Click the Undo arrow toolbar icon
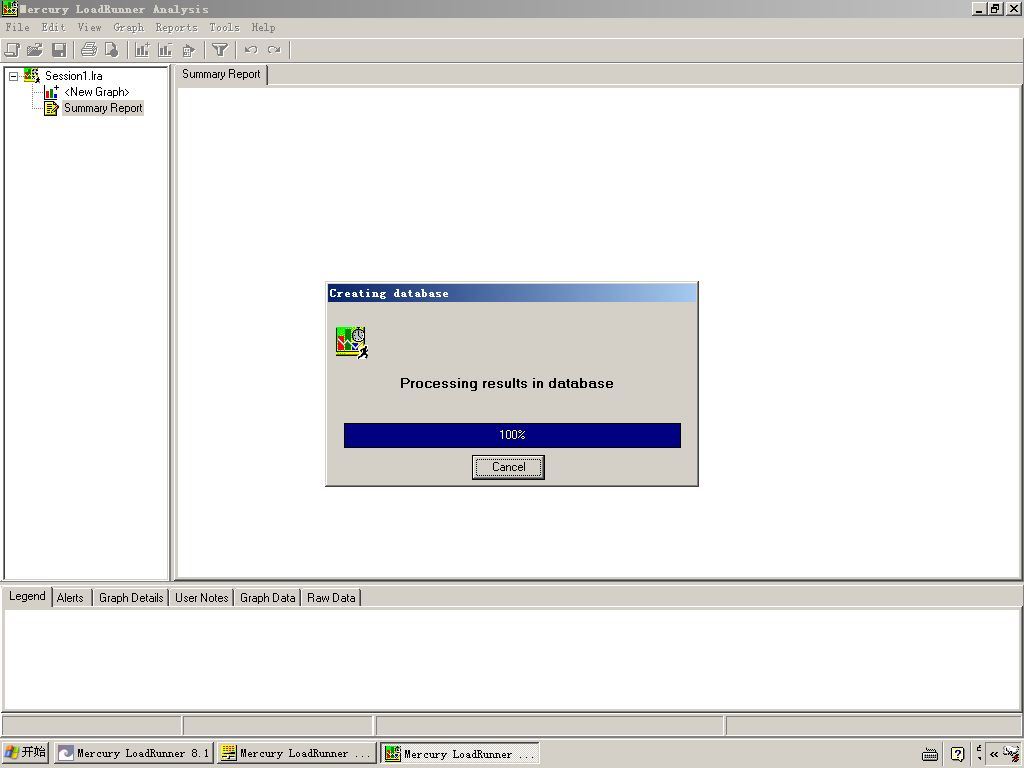1024x768 pixels. [x=251, y=50]
